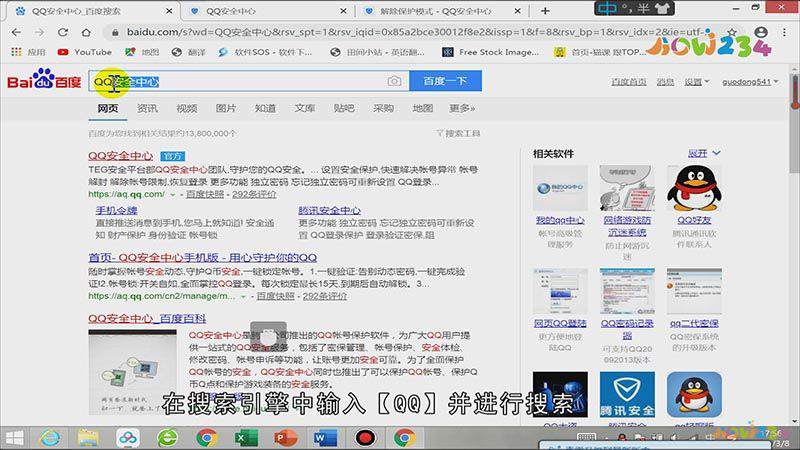Image resolution: width=800 pixels, height=450 pixels.
Task: Open the 百度首页 link
Action: click(629, 82)
